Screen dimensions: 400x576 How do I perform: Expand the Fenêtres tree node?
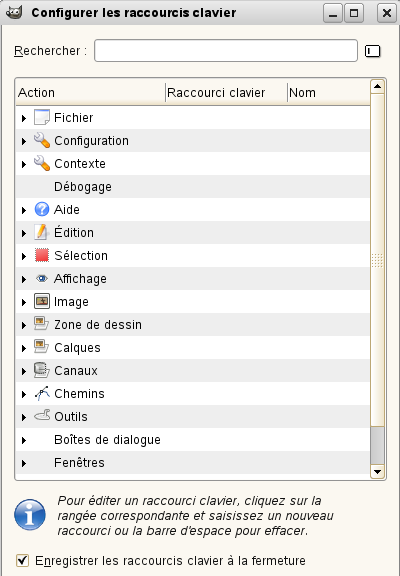pos(24,463)
